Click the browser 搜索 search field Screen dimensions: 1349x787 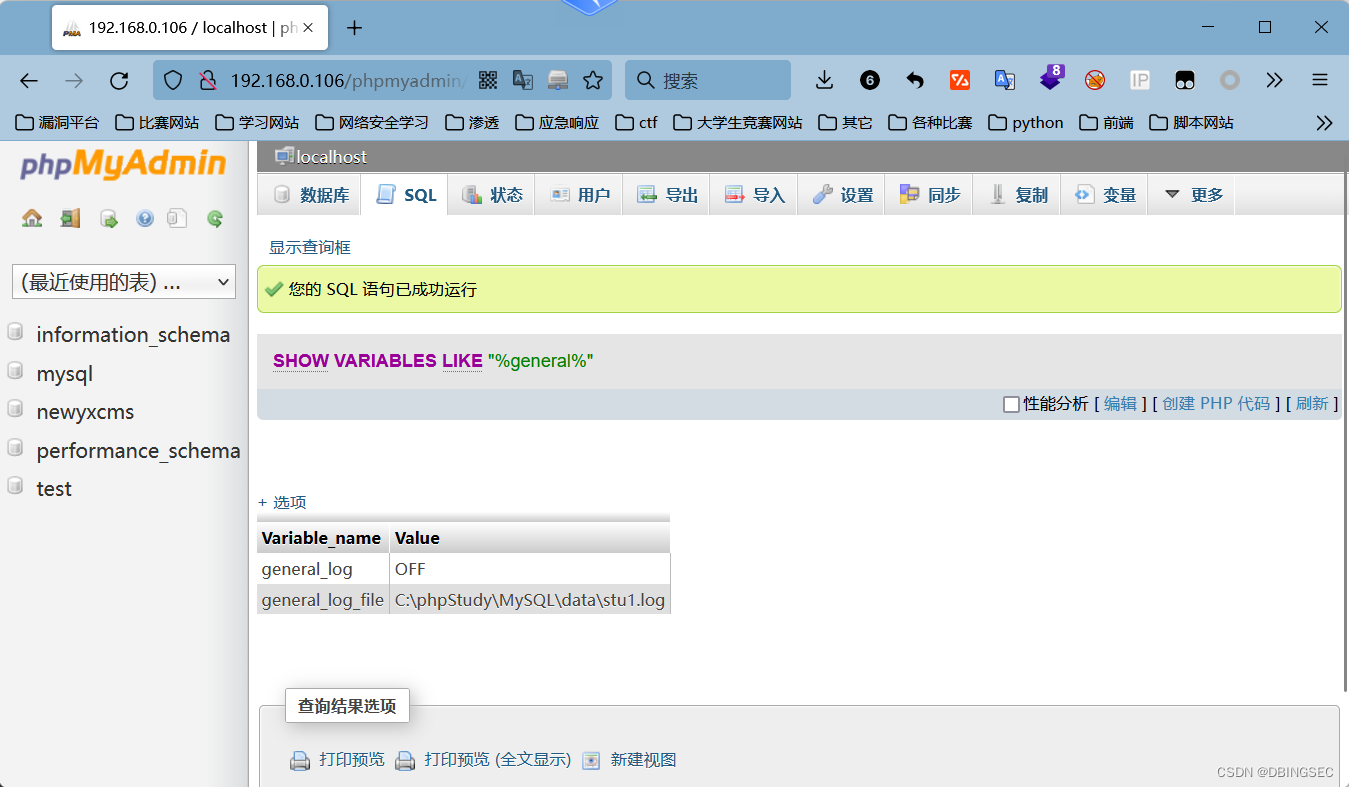708,80
